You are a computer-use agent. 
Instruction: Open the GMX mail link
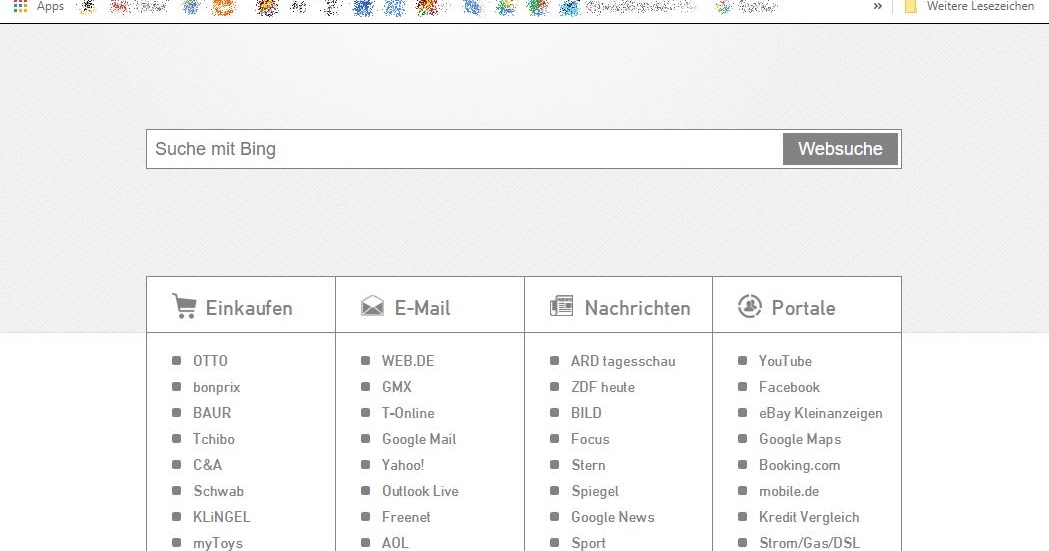(x=397, y=387)
